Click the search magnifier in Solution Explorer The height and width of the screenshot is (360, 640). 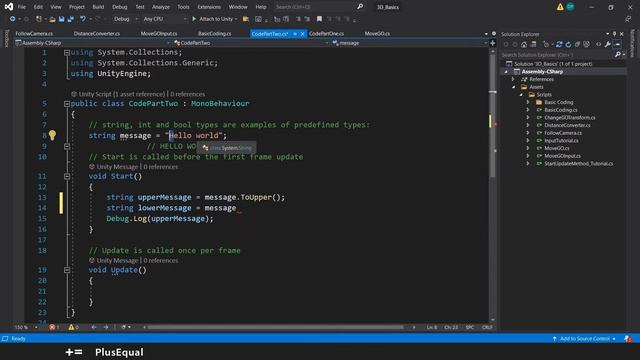tap(618, 55)
